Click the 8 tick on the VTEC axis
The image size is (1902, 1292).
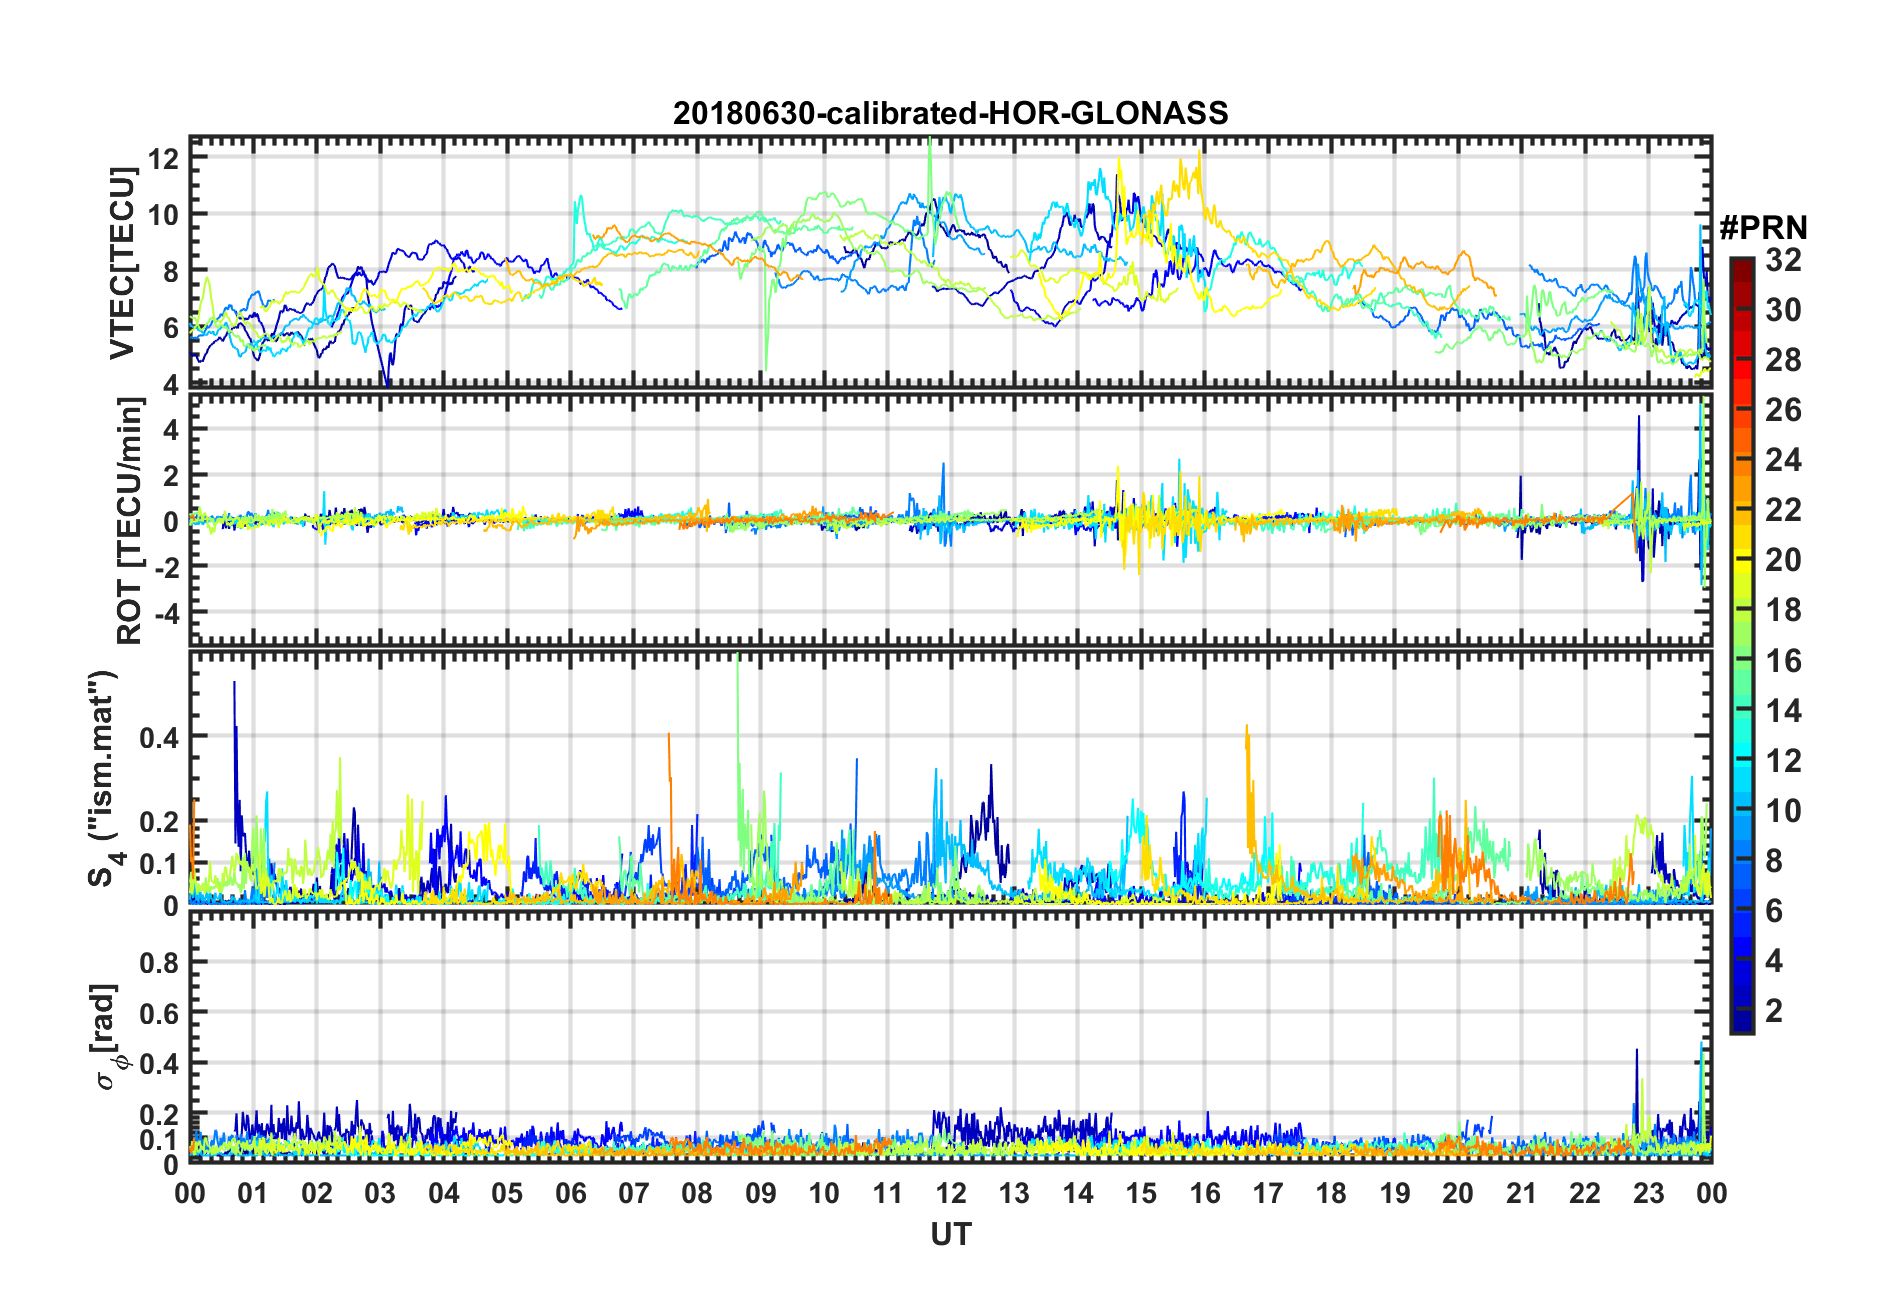coord(170,272)
